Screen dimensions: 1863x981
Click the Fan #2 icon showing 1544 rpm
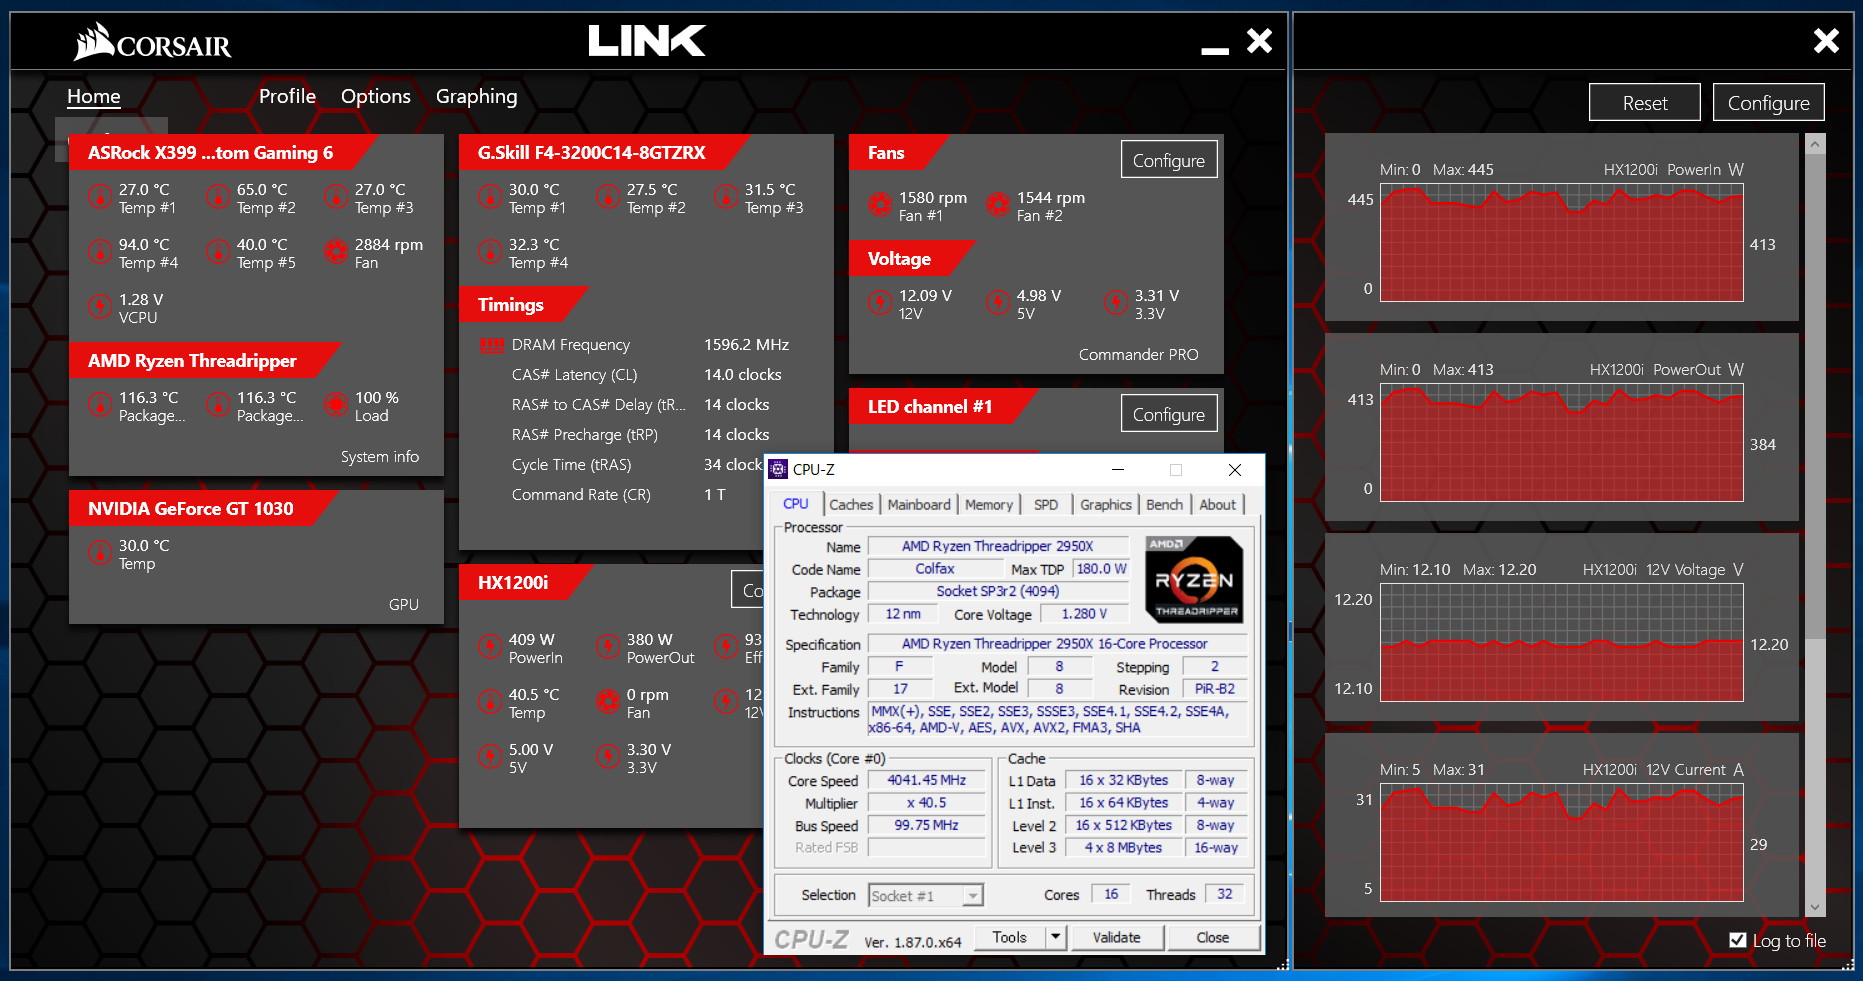click(997, 205)
